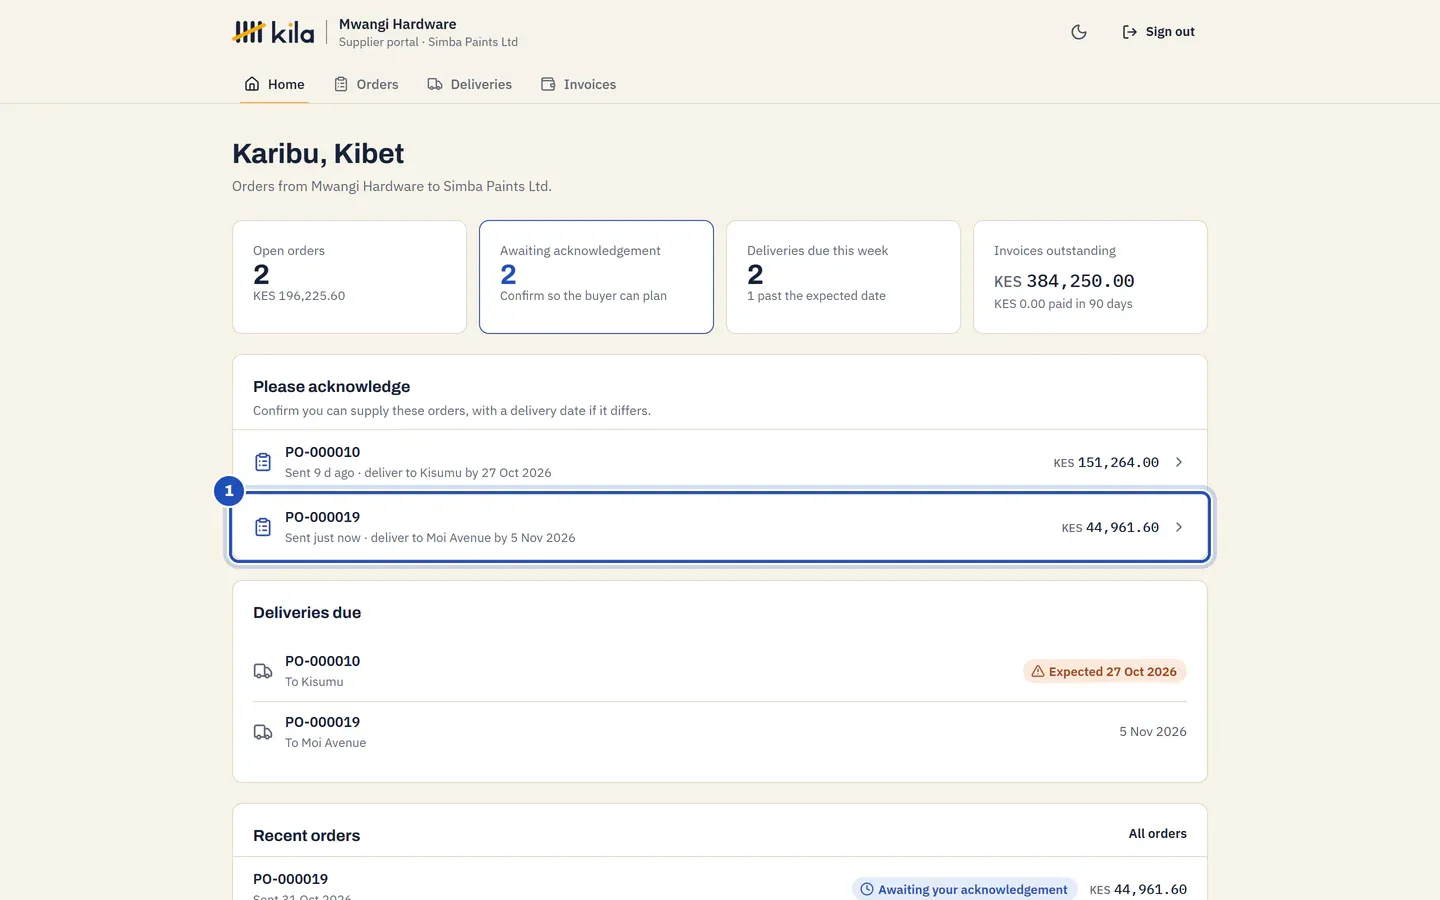Click the wallet icon beside Invoices
The width and height of the screenshot is (1440, 900).
[x=548, y=84]
